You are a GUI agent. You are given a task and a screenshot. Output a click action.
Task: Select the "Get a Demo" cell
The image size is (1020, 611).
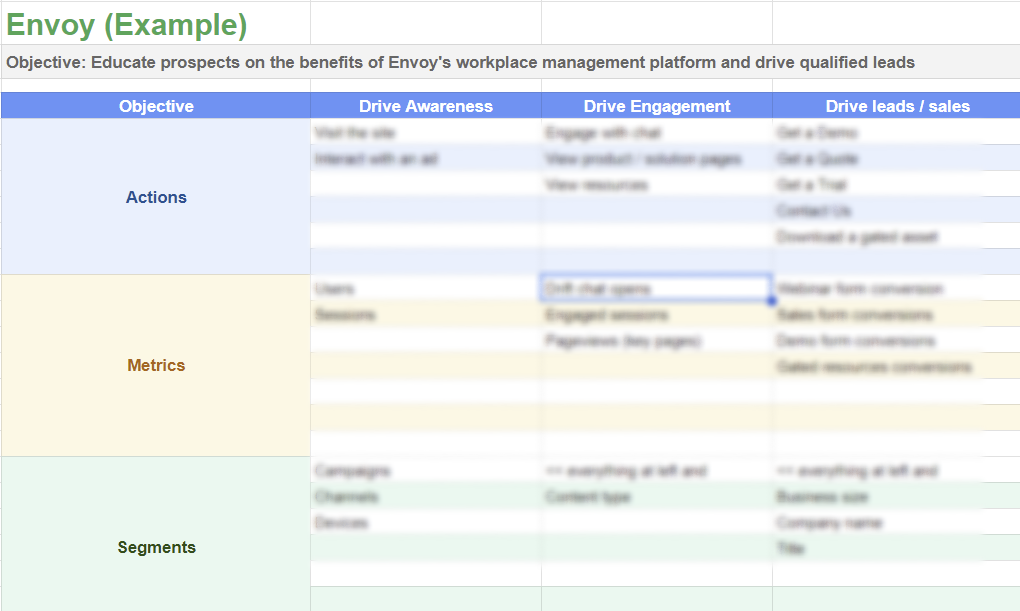point(896,133)
